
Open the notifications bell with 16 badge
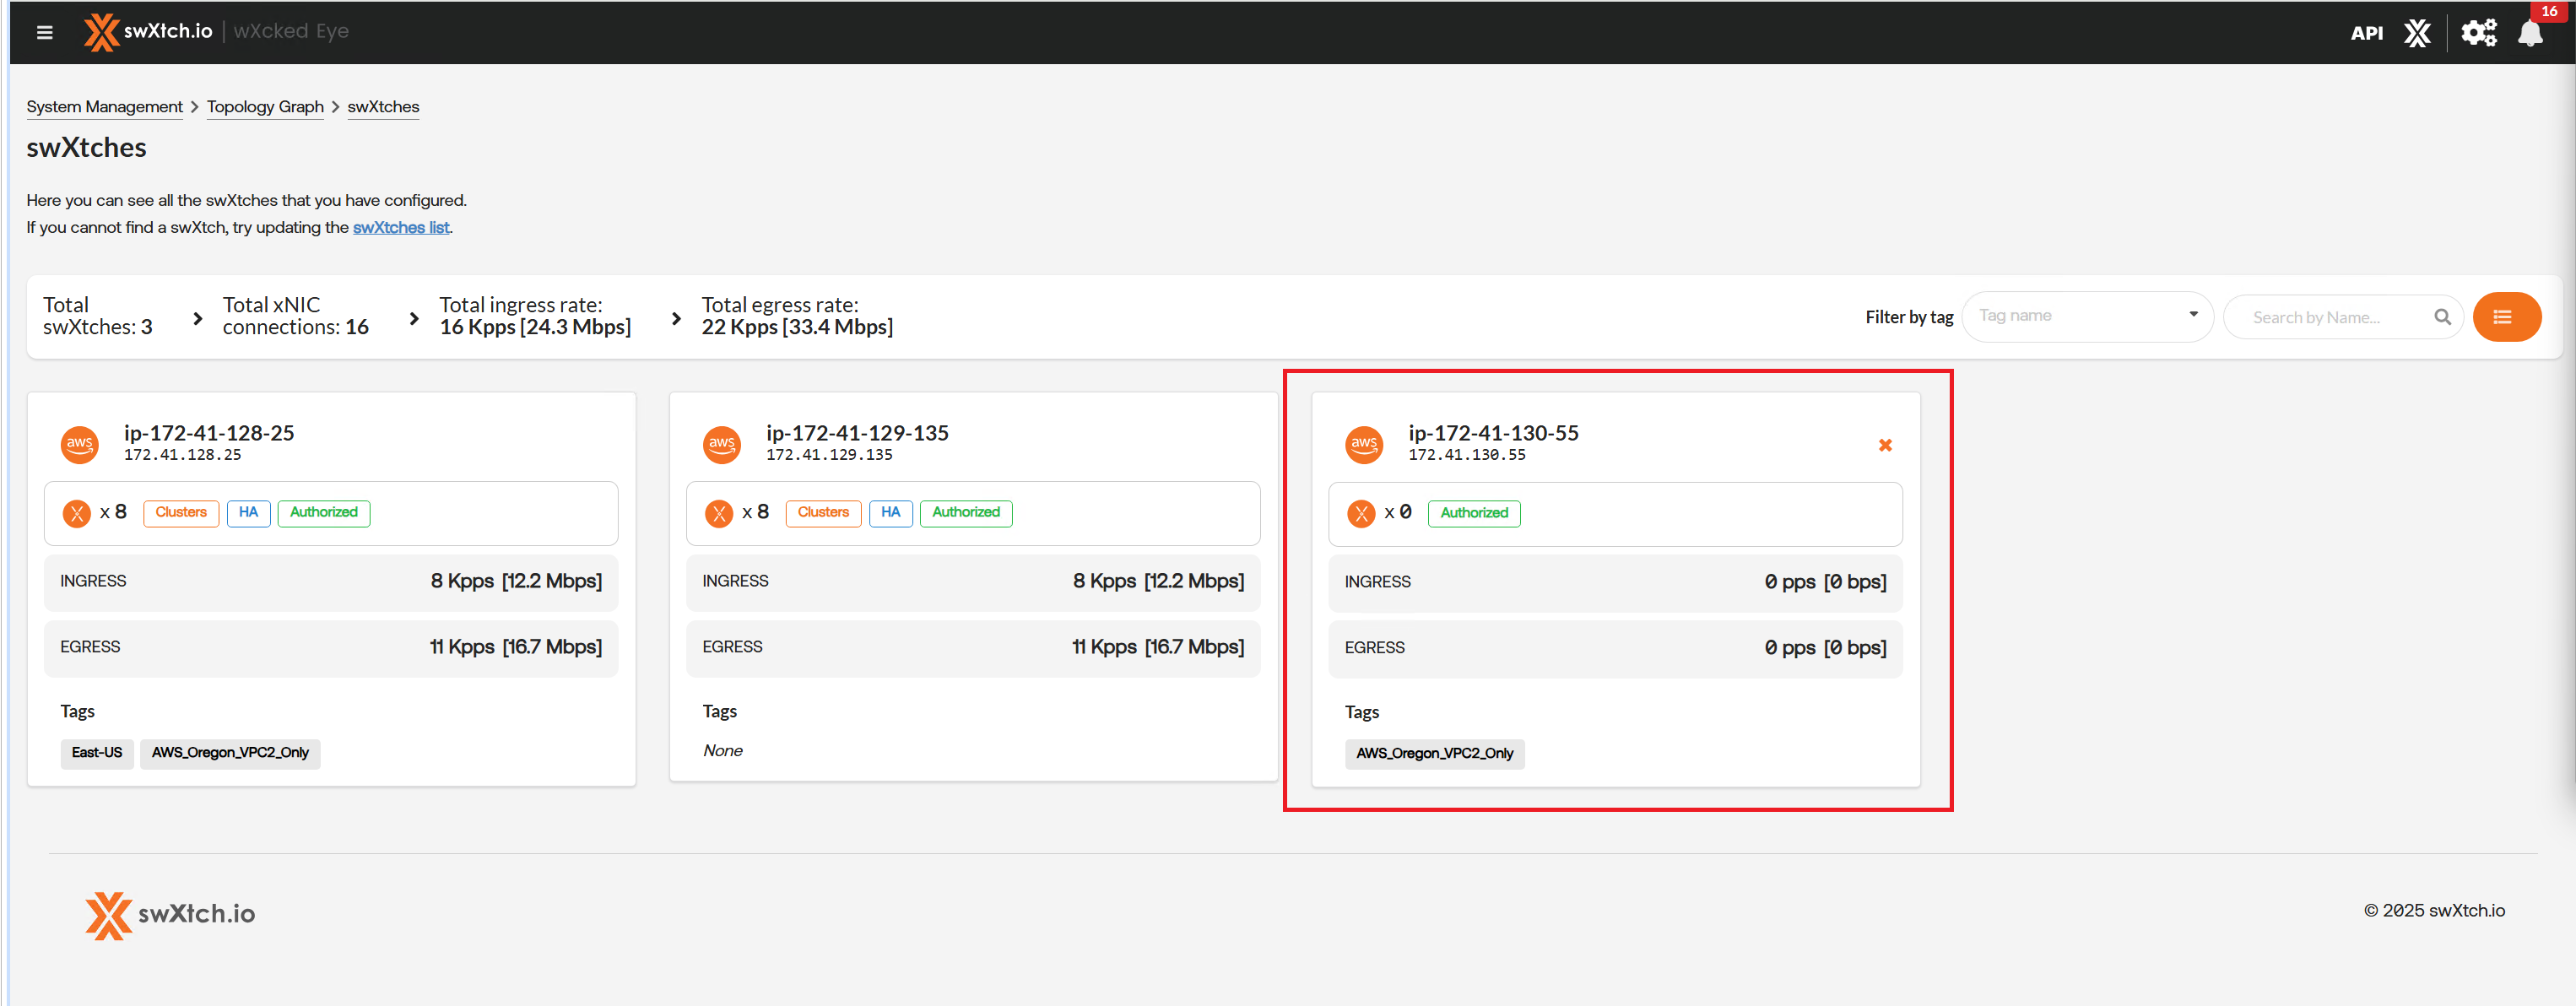(x=2530, y=33)
